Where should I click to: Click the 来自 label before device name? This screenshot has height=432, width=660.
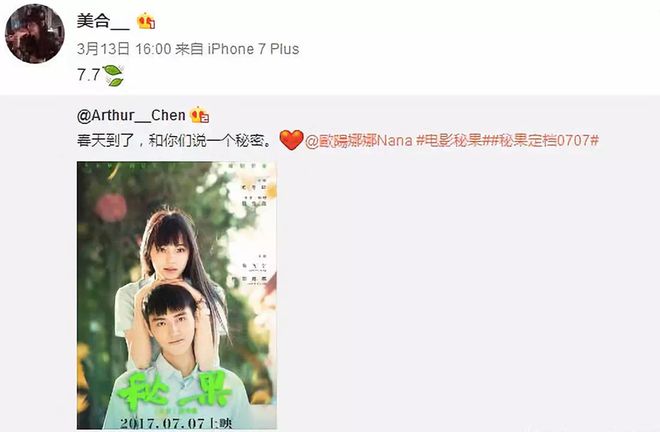(x=189, y=49)
